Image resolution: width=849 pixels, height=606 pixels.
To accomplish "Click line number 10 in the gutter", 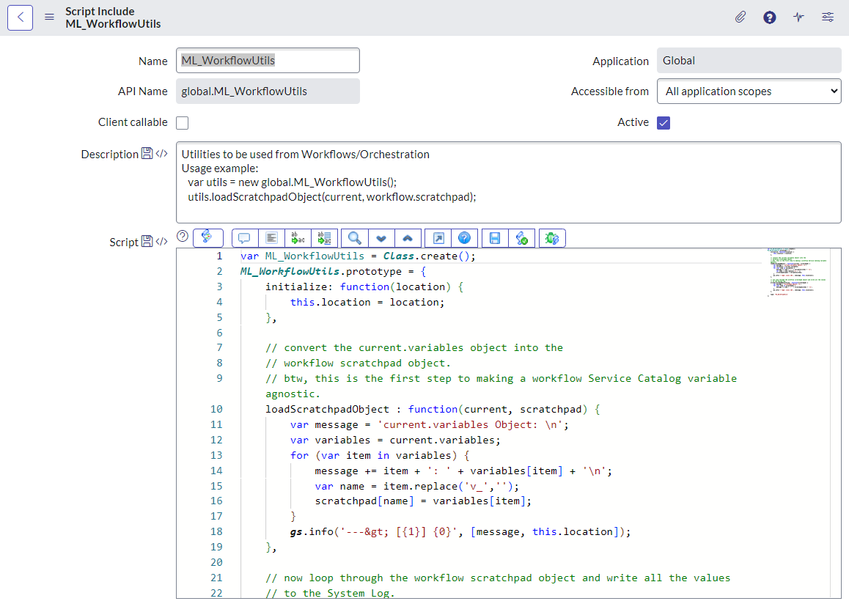I will [217, 409].
